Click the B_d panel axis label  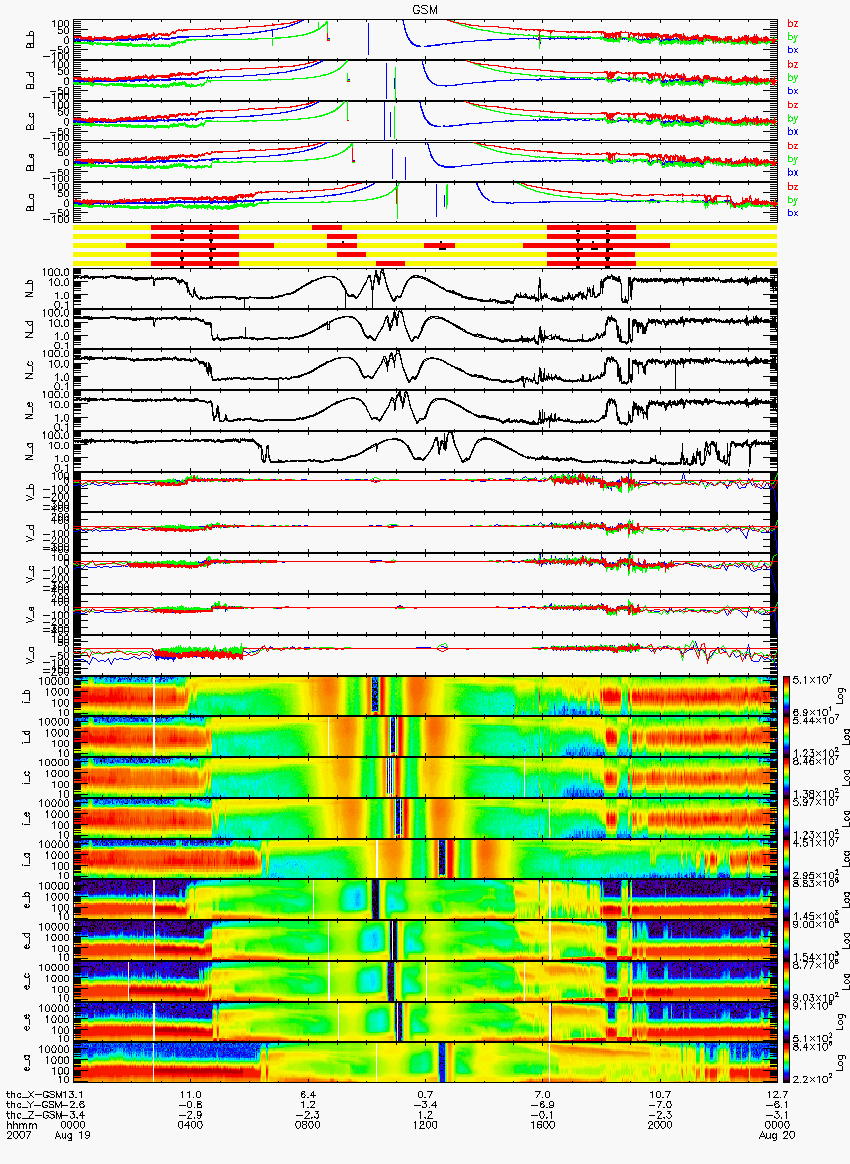click(31, 81)
